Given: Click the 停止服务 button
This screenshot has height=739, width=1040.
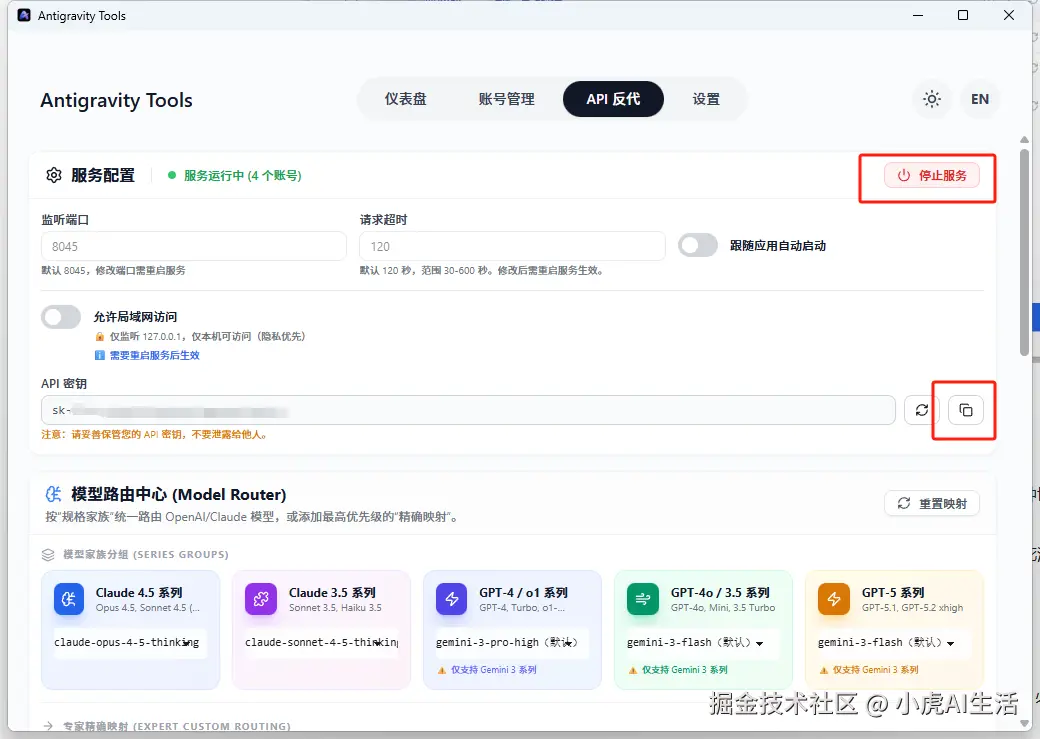Looking at the screenshot, I should pos(932,176).
